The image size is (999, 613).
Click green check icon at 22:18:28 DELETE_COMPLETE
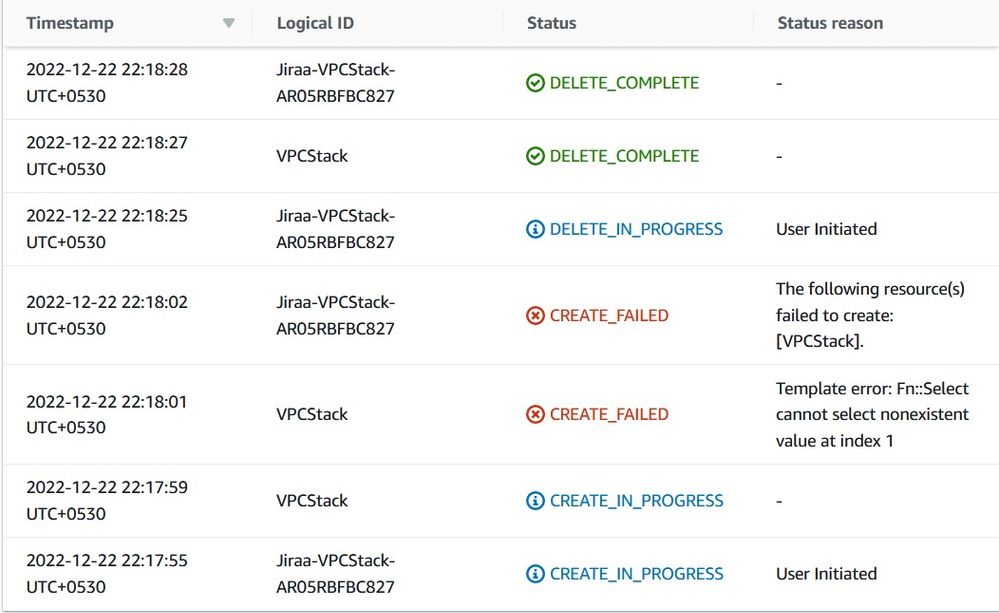point(535,83)
